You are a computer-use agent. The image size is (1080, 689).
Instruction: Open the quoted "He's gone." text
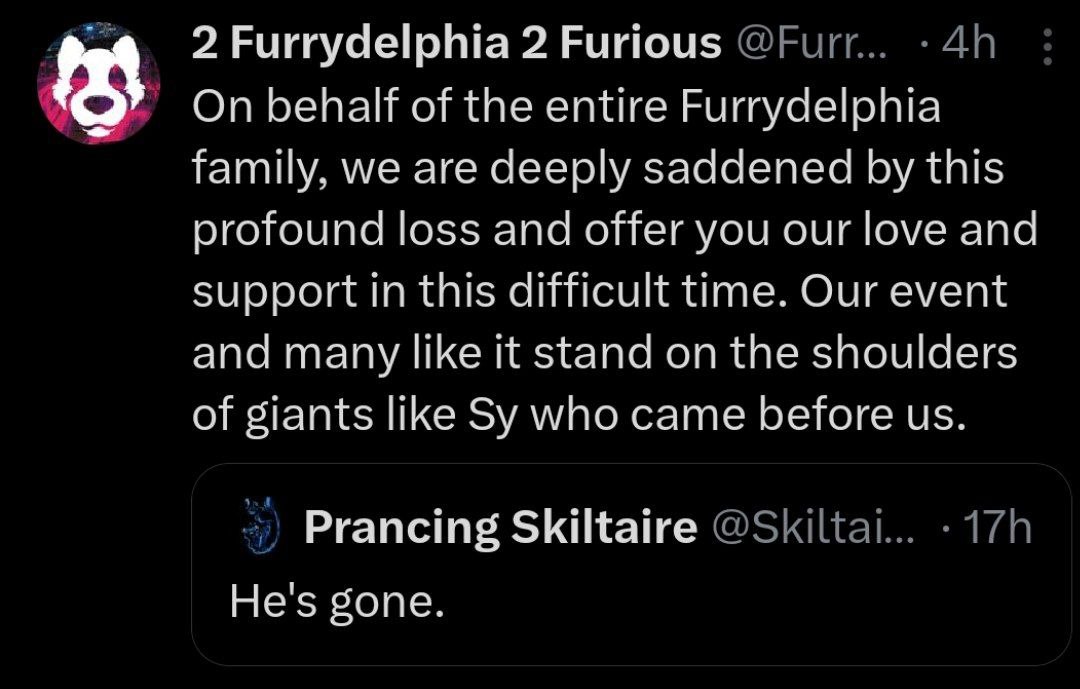pyautogui.click(x=336, y=599)
